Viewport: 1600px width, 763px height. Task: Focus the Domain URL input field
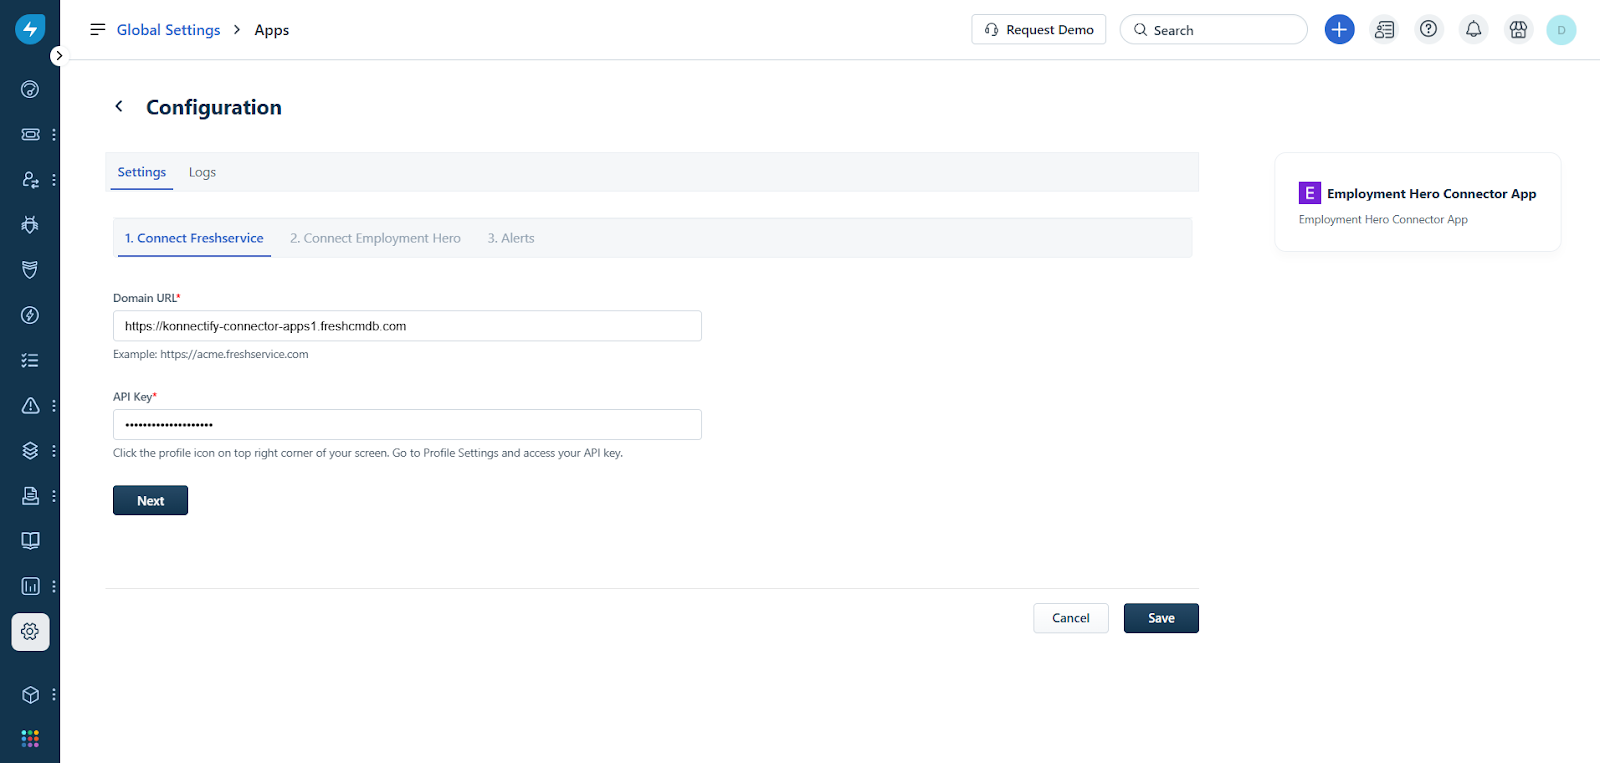(407, 326)
